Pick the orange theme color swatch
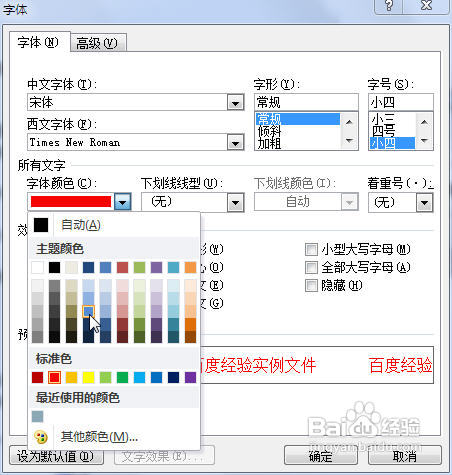 point(190,267)
